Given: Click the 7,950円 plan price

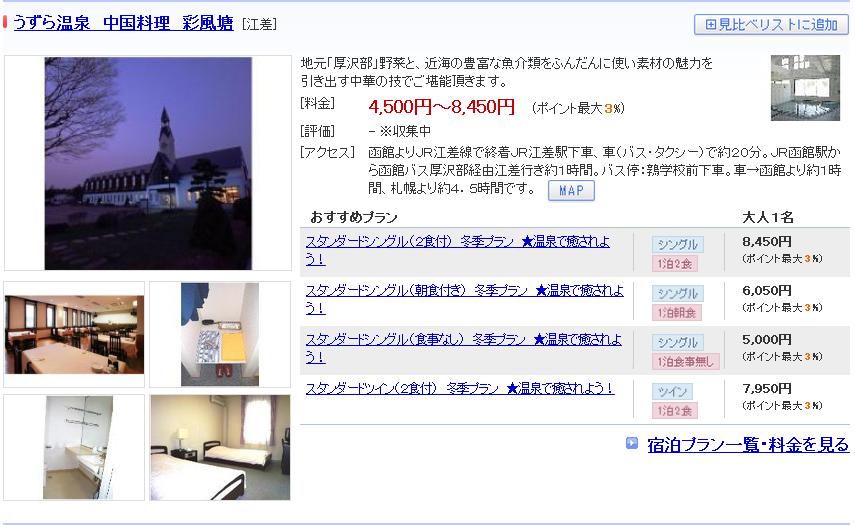Looking at the screenshot, I should coord(767,389).
